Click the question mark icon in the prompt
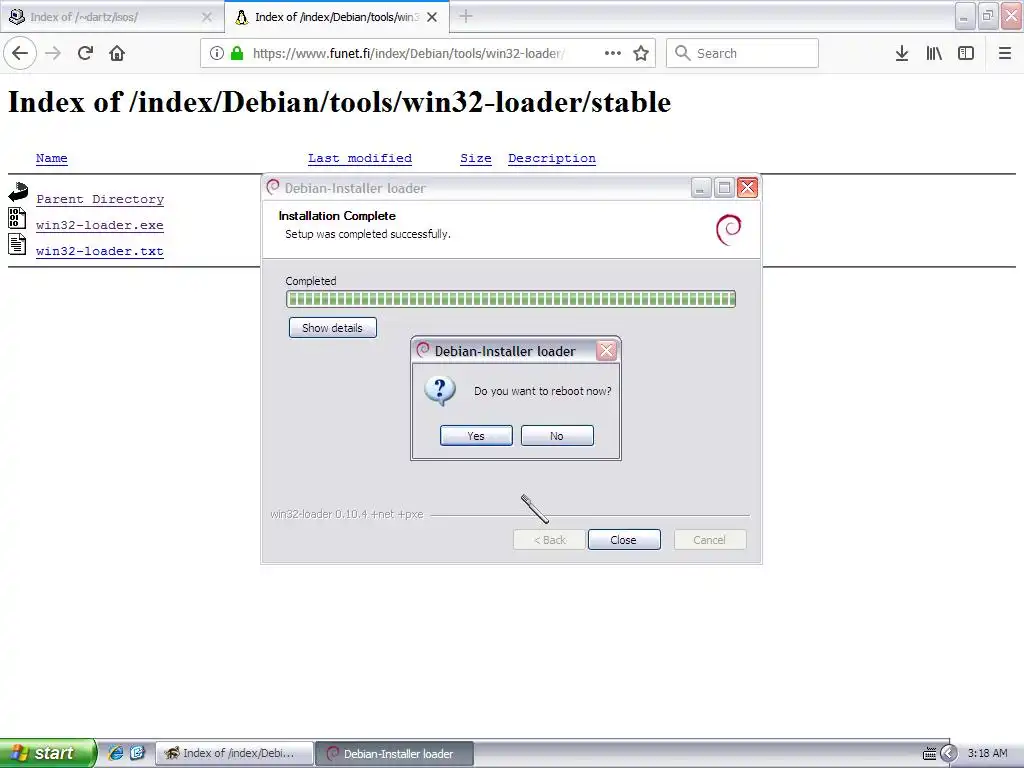Viewport: 1024px width, 768px height. coord(440,391)
